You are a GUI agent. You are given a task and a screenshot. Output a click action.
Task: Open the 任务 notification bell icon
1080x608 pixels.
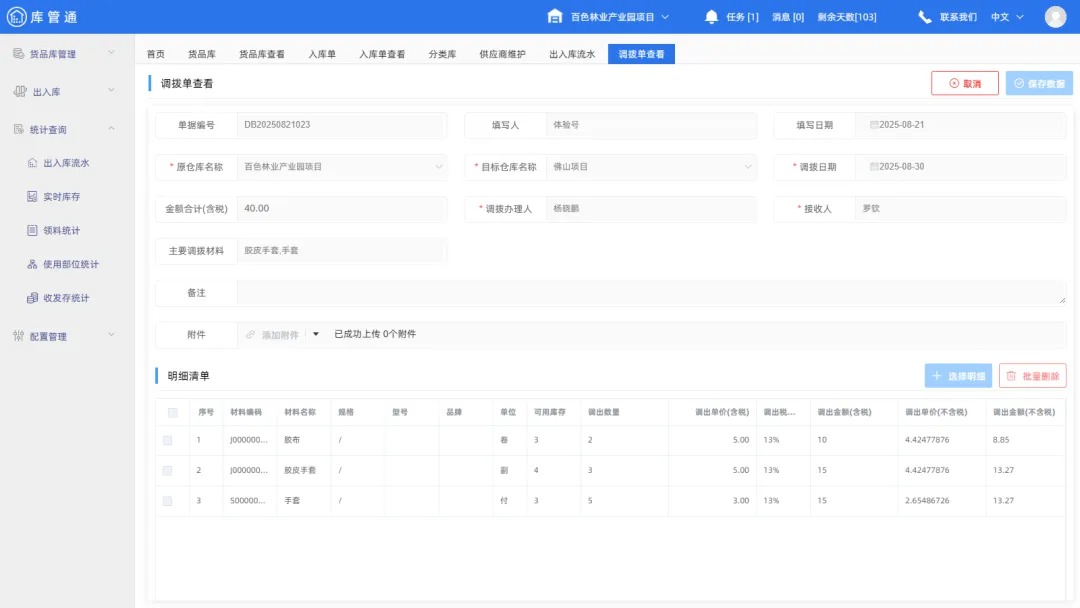tap(710, 16)
